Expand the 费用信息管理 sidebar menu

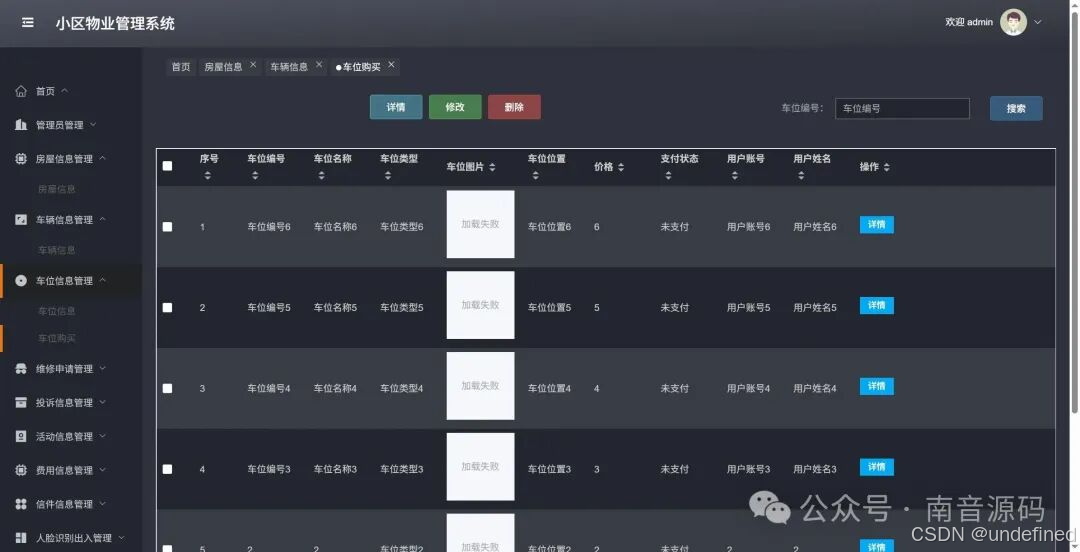pos(102,470)
